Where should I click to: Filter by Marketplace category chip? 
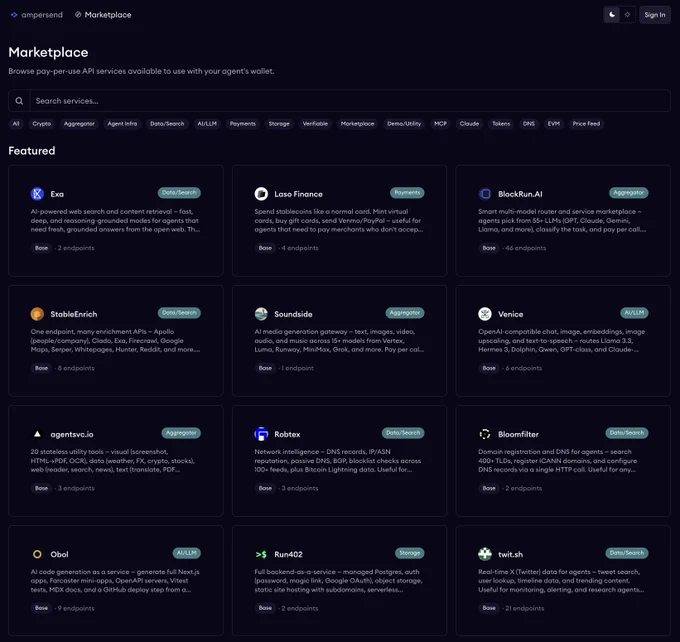[357, 124]
